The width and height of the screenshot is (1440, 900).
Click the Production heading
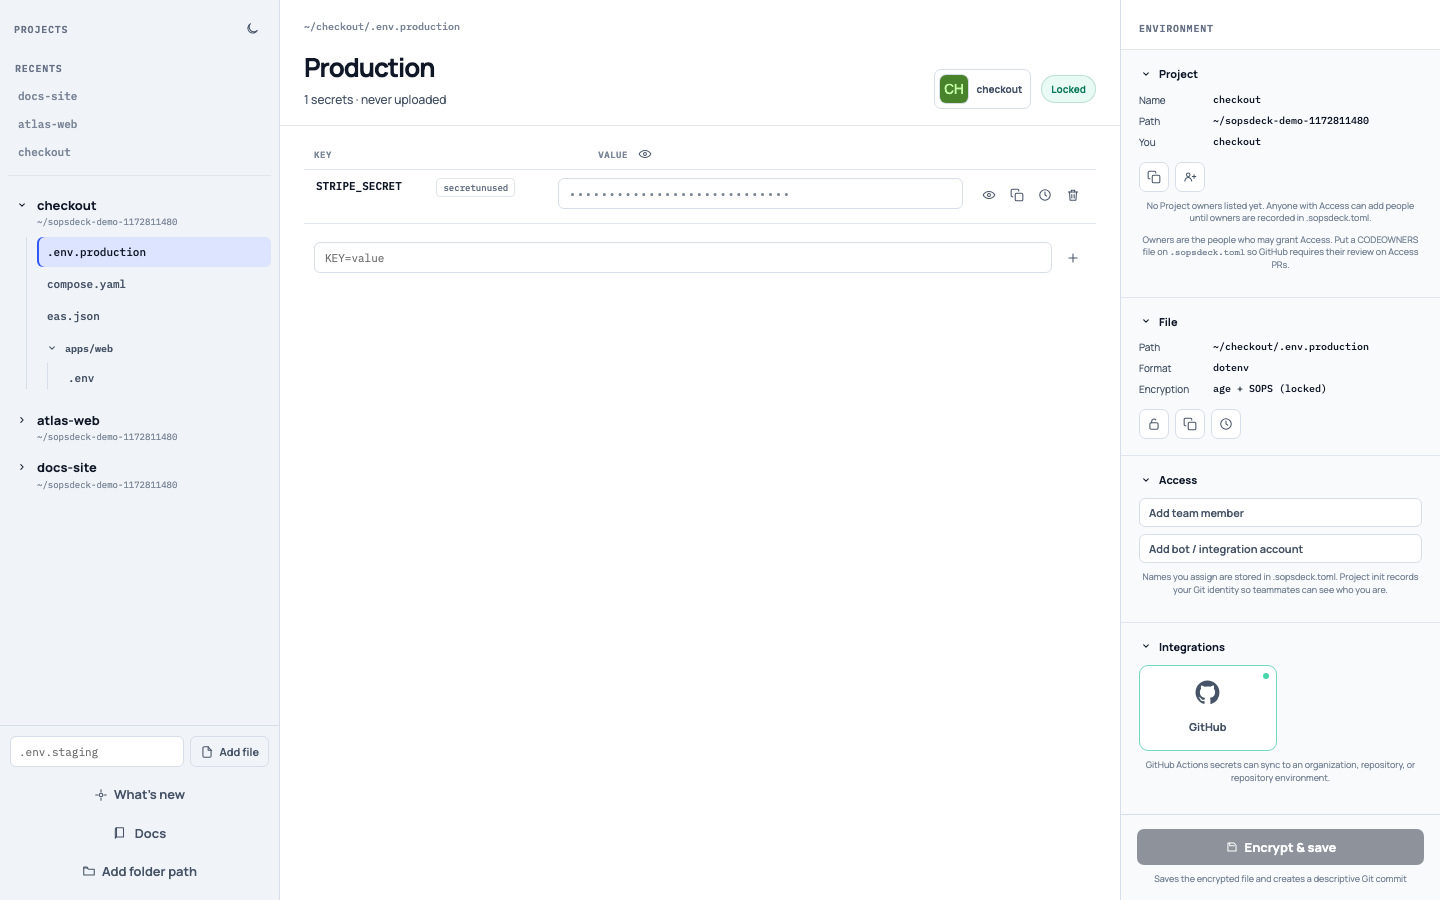369,68
